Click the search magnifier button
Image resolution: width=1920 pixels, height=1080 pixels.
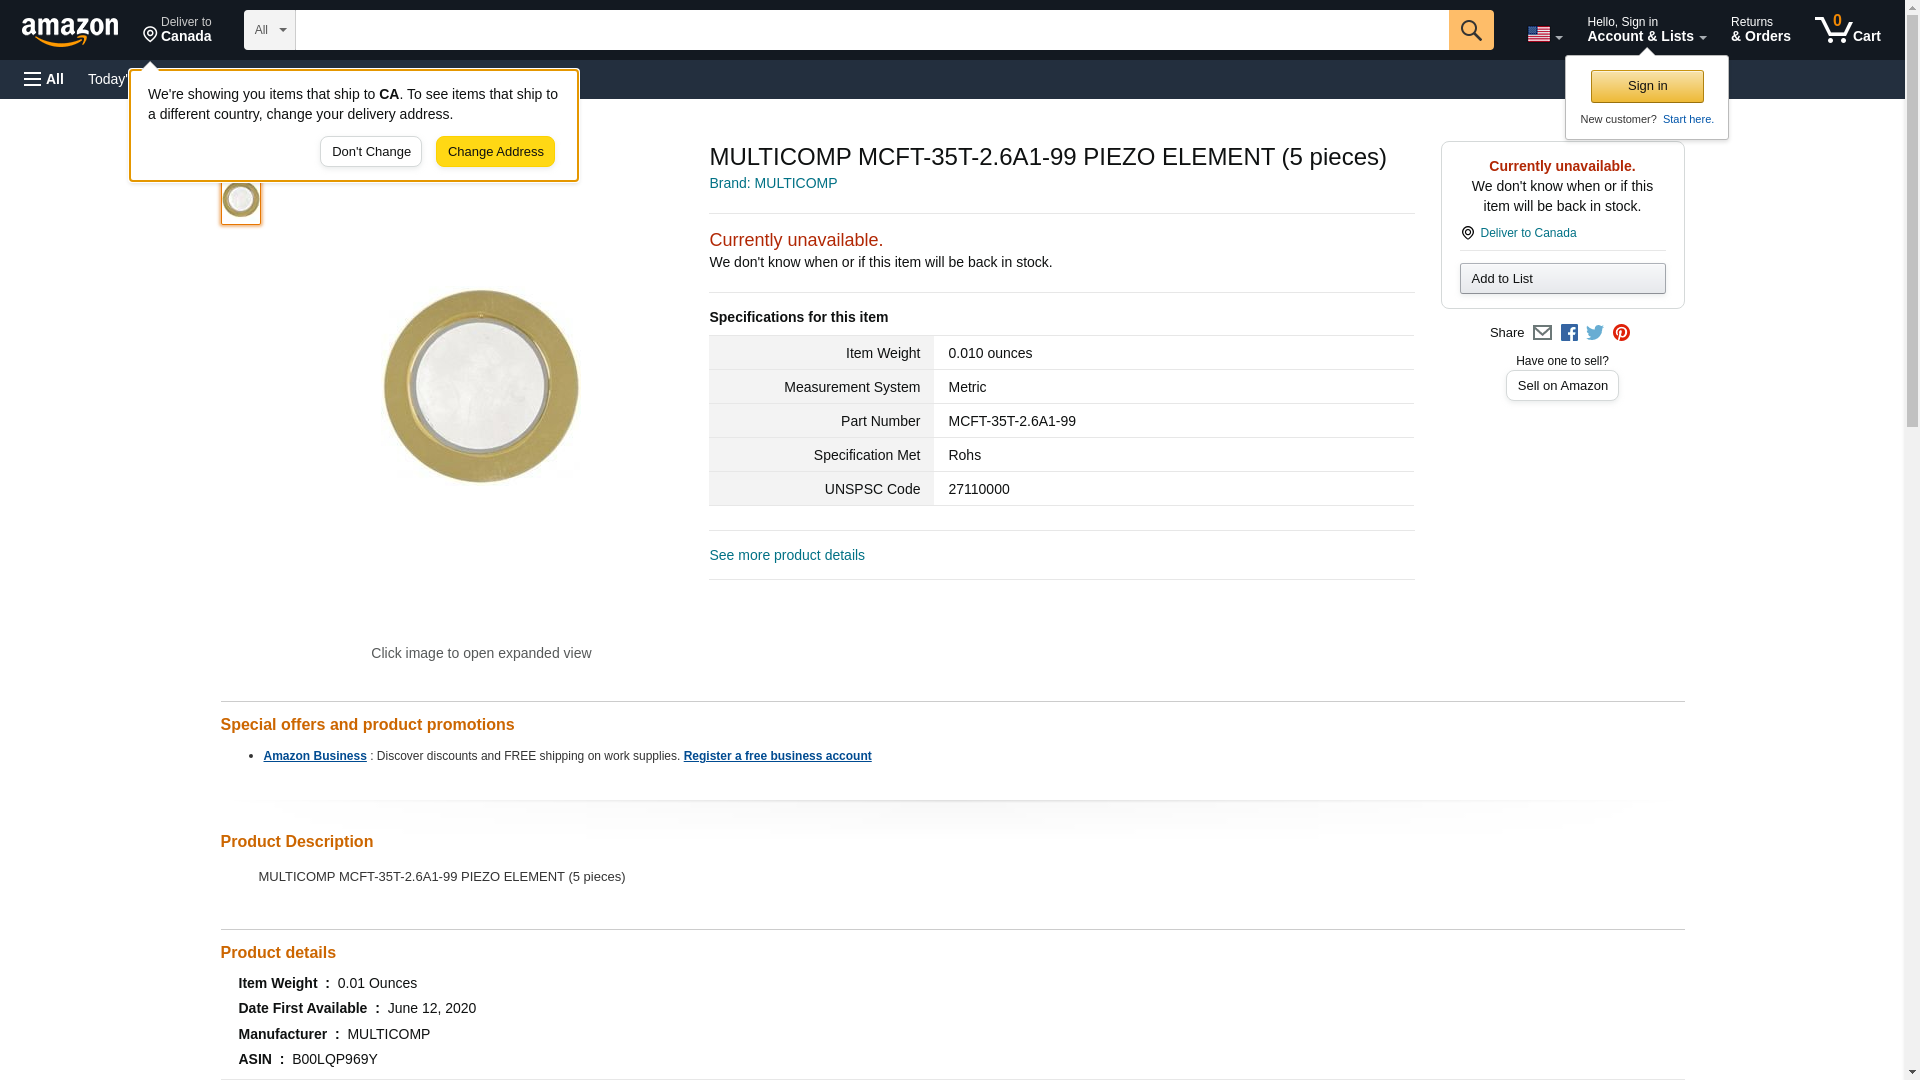click(x=1470, y=30)
